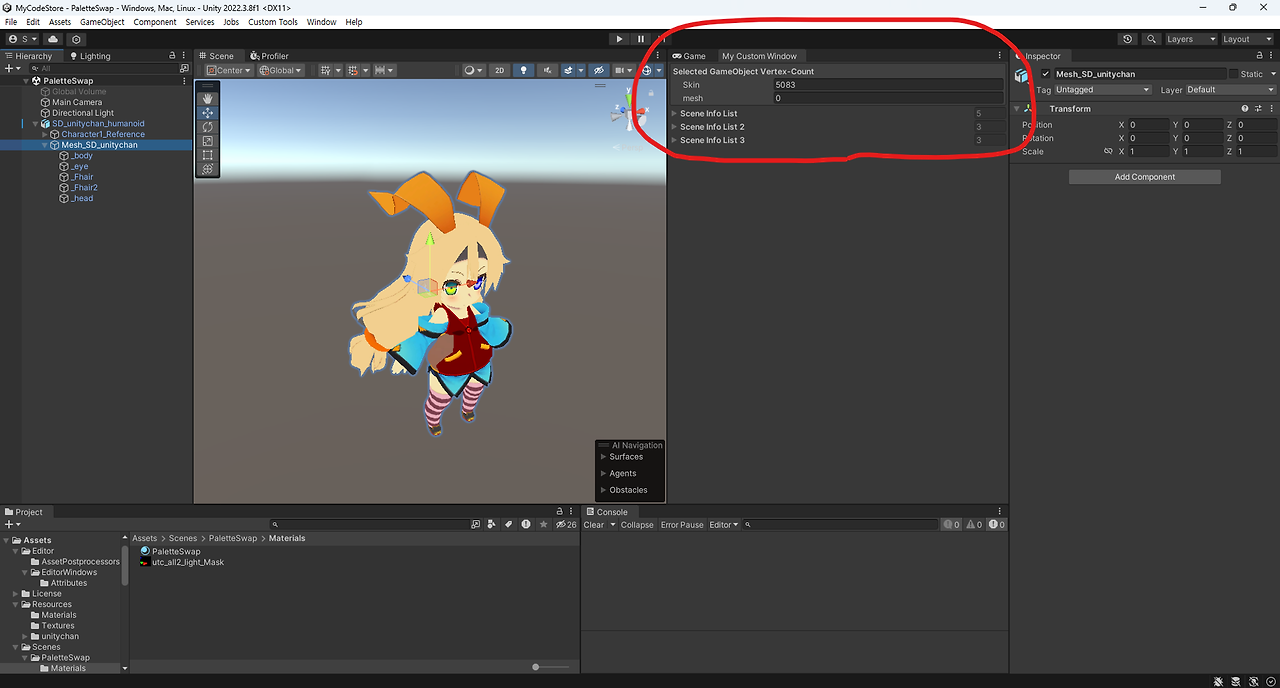Open Transform component preset icon

1258,108
